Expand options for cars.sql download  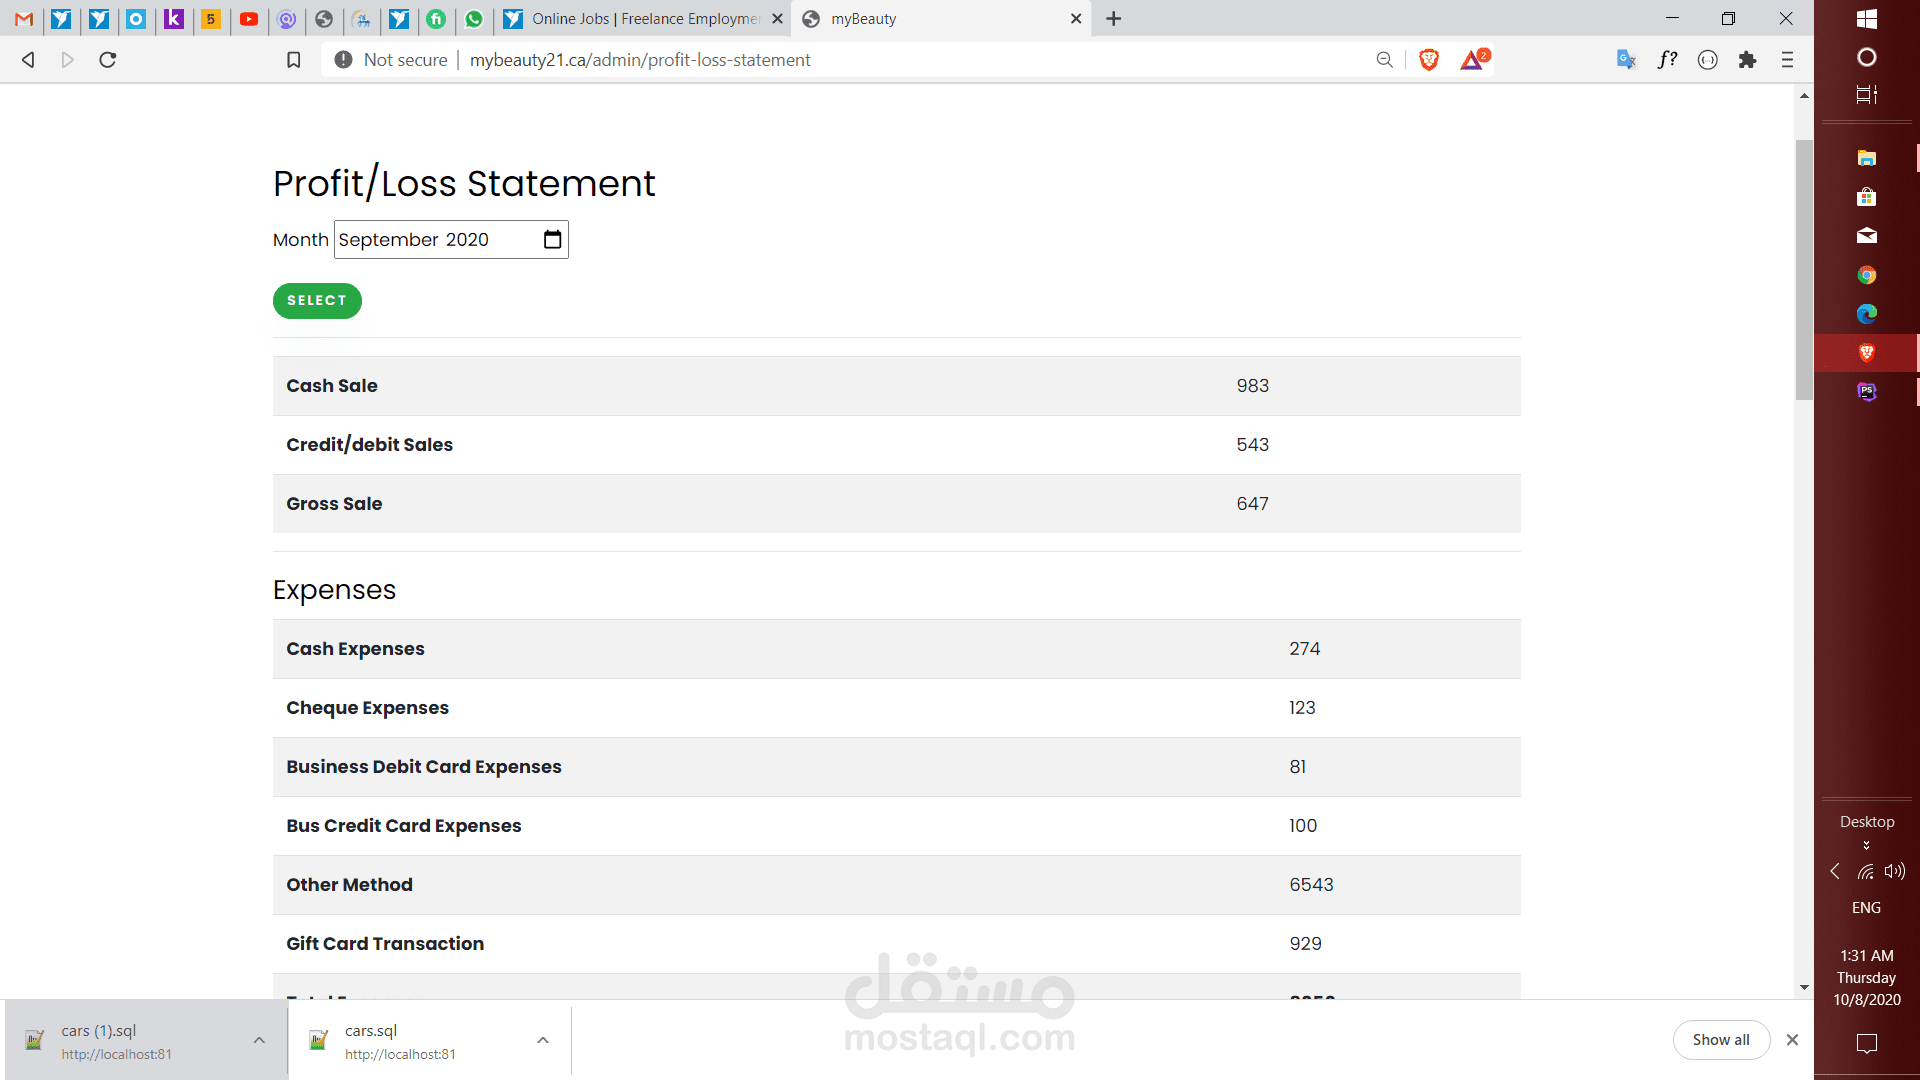click(x=542, y=1040)
